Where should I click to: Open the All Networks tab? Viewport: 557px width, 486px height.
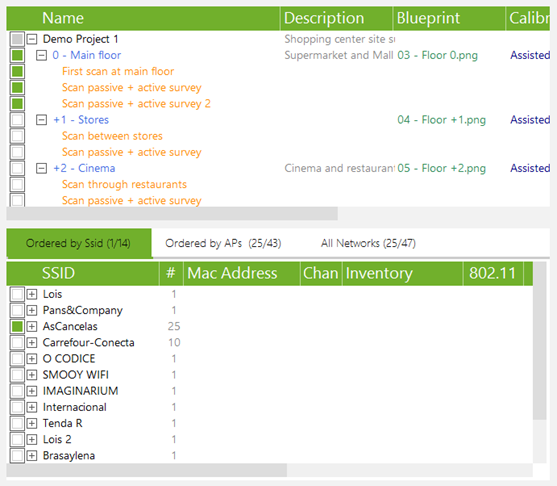coord(368,243)
